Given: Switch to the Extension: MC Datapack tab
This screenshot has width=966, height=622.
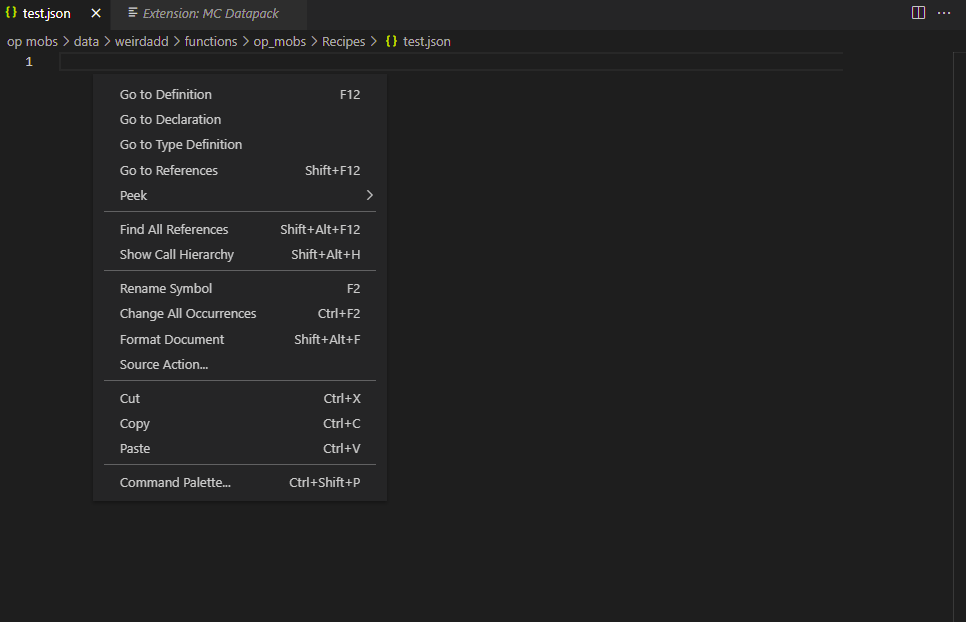Looking at the screenshot, I should 207,13.
